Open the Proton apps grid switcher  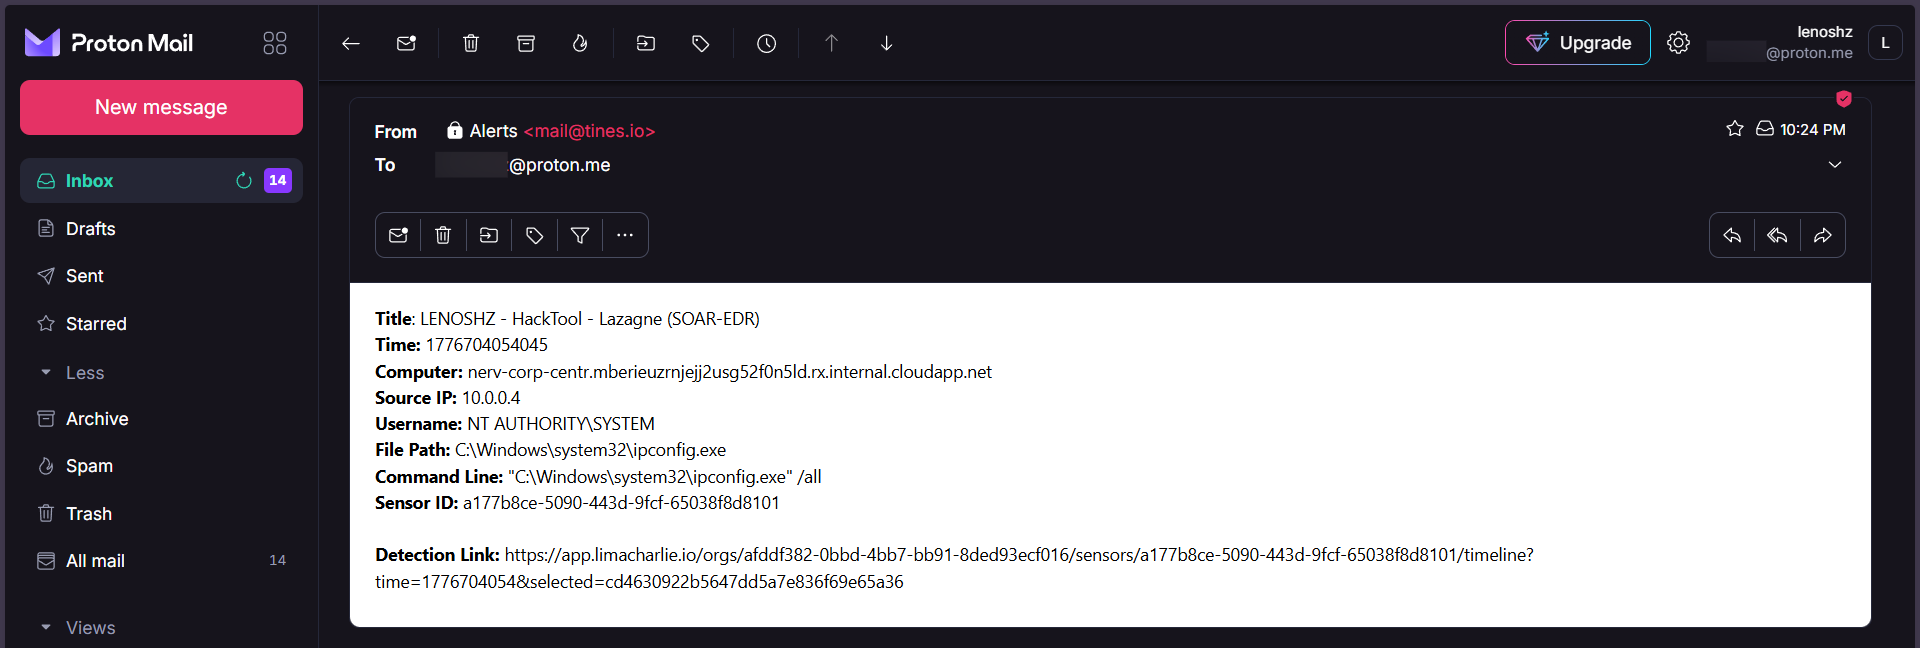[275, 43]
